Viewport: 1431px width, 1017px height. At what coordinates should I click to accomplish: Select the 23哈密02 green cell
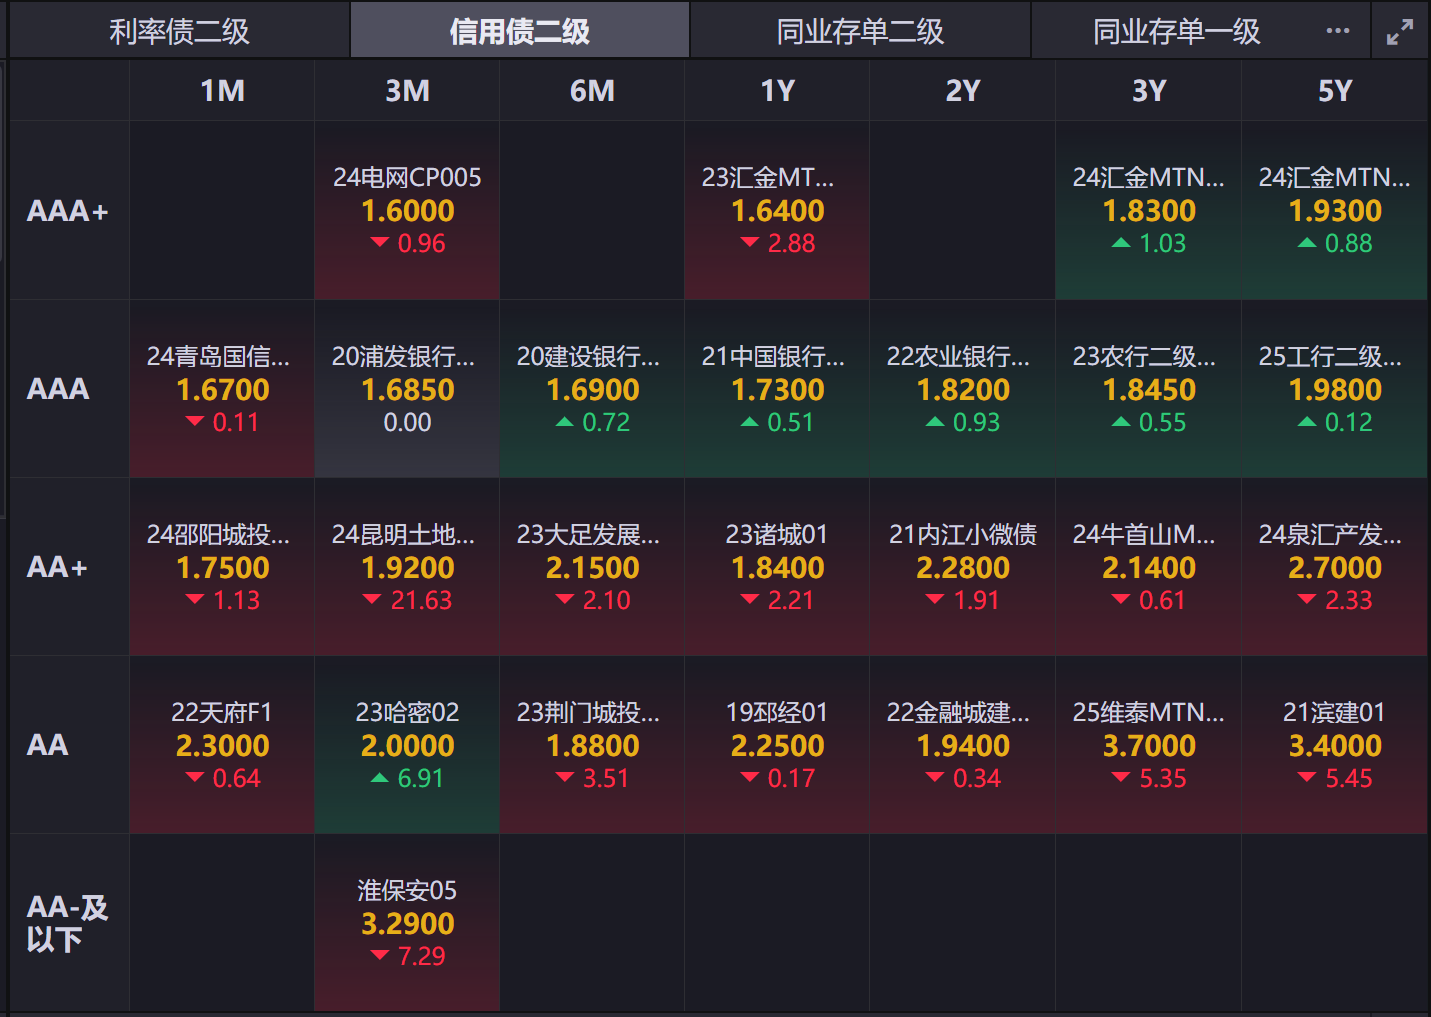[x=407, y=745]
